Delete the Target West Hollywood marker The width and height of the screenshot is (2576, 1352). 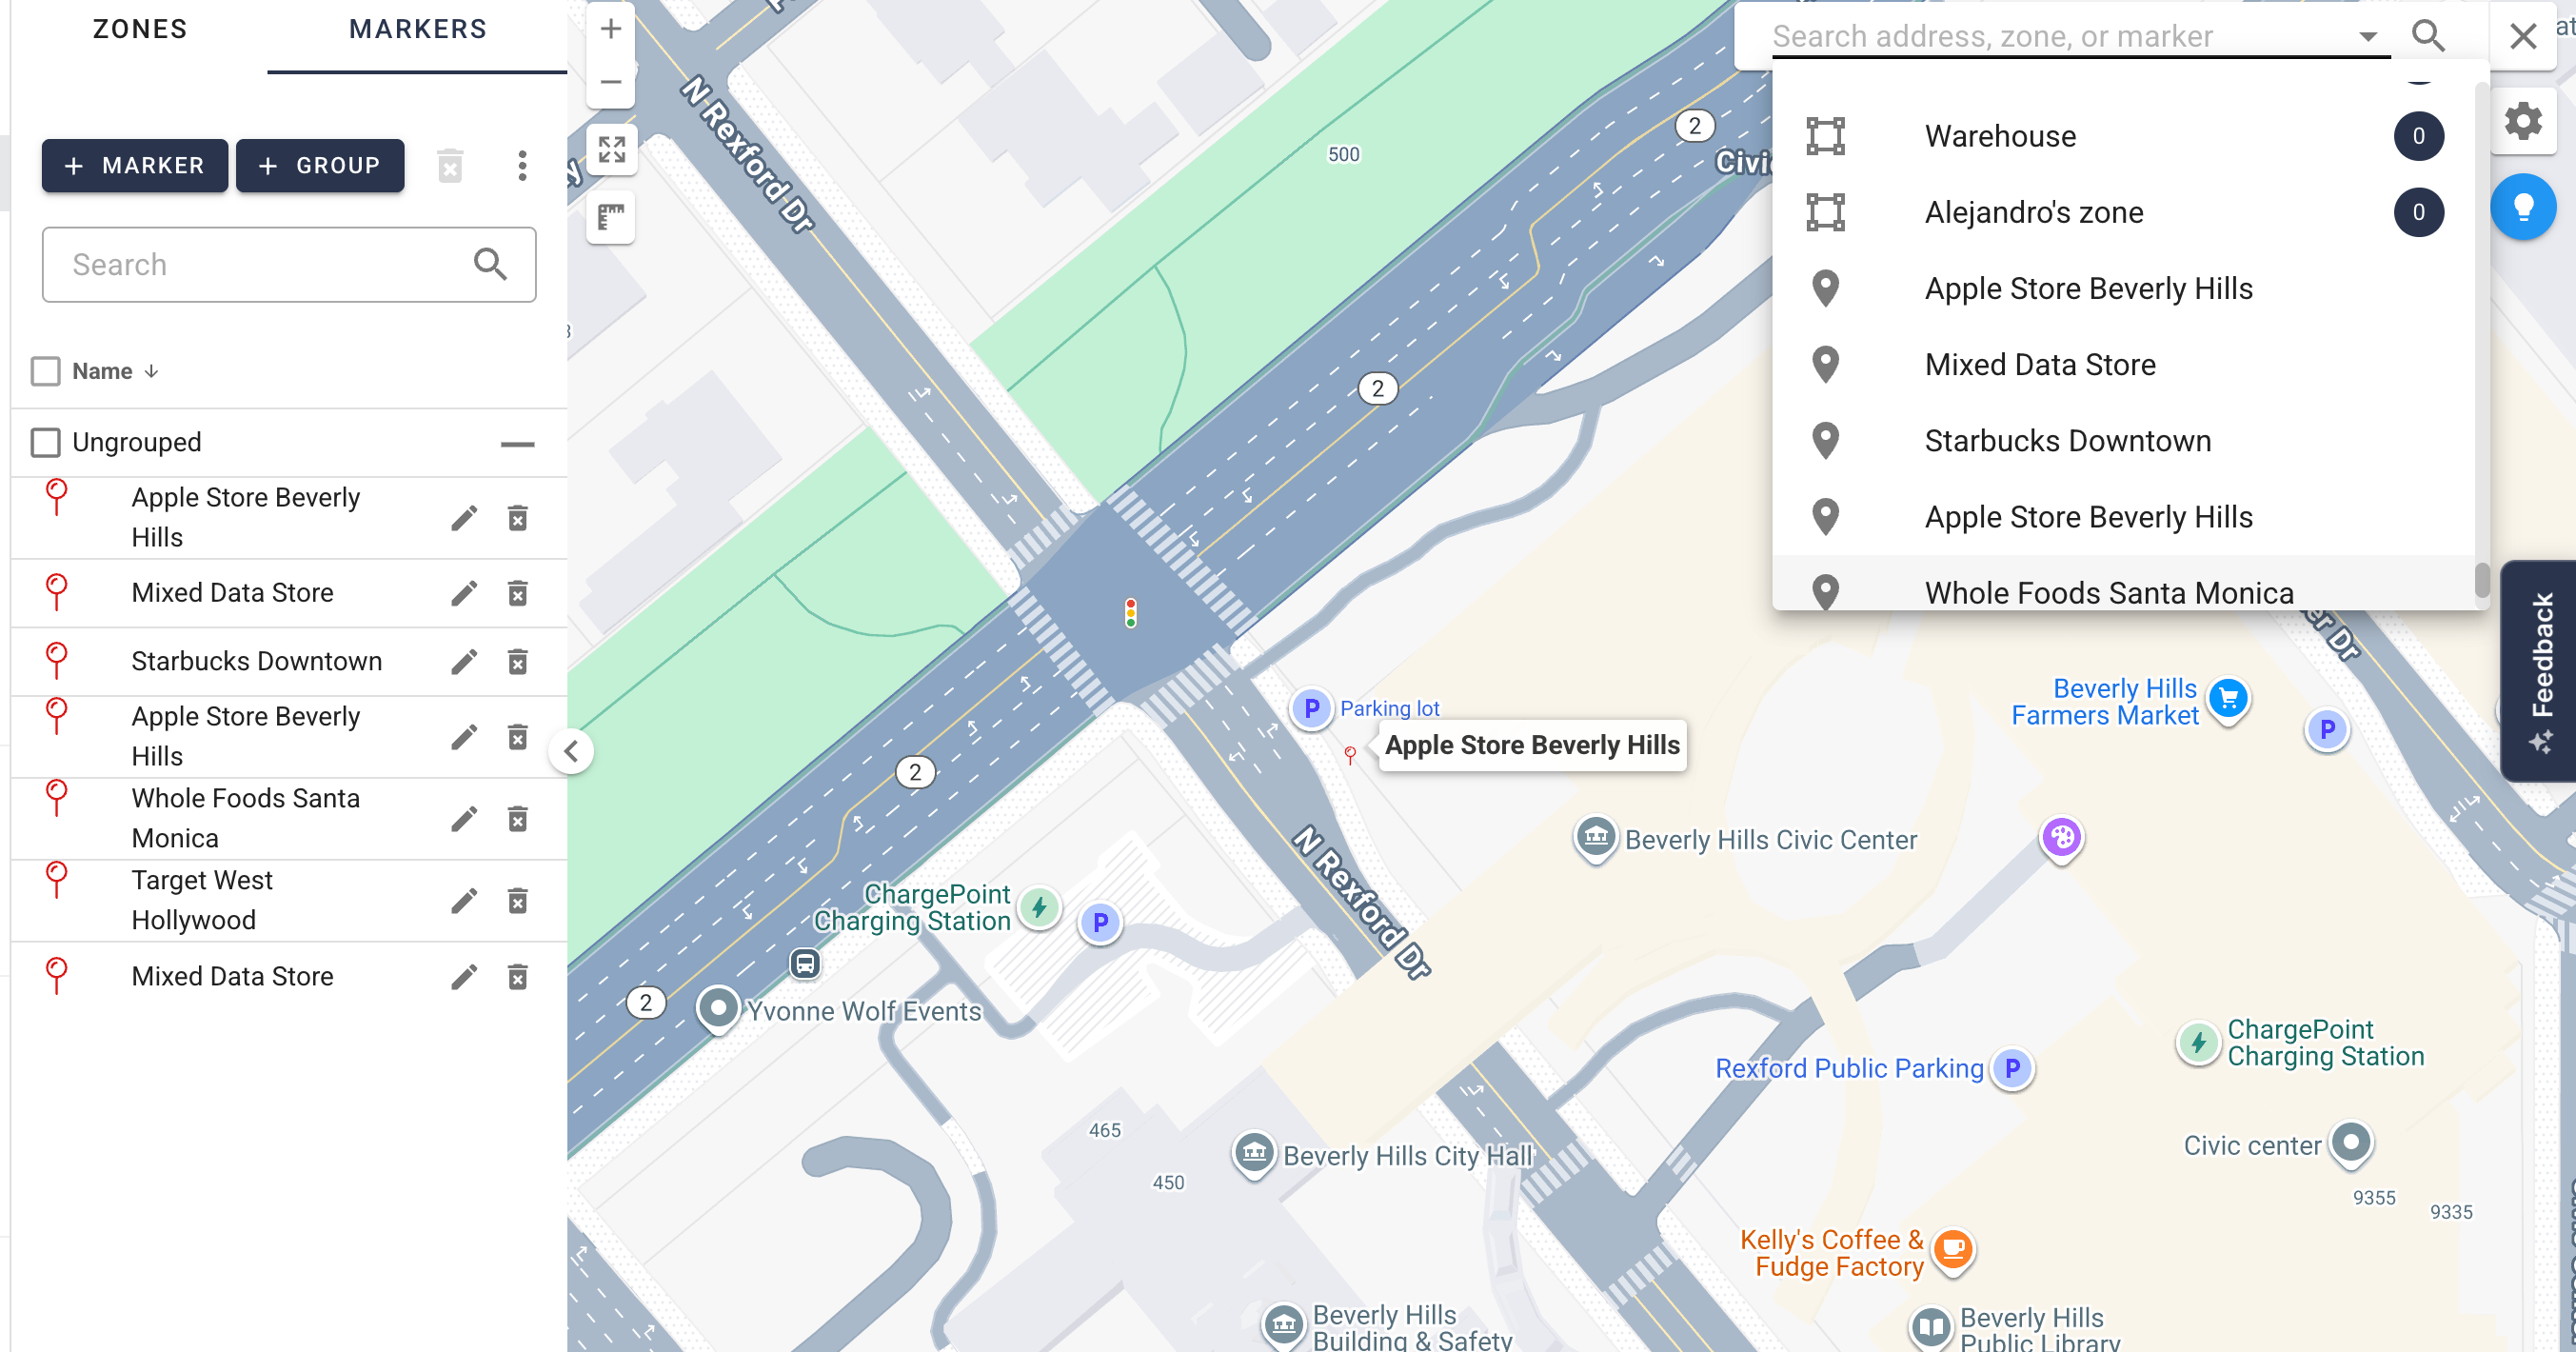pyautogui.click(x=517, y=901)
